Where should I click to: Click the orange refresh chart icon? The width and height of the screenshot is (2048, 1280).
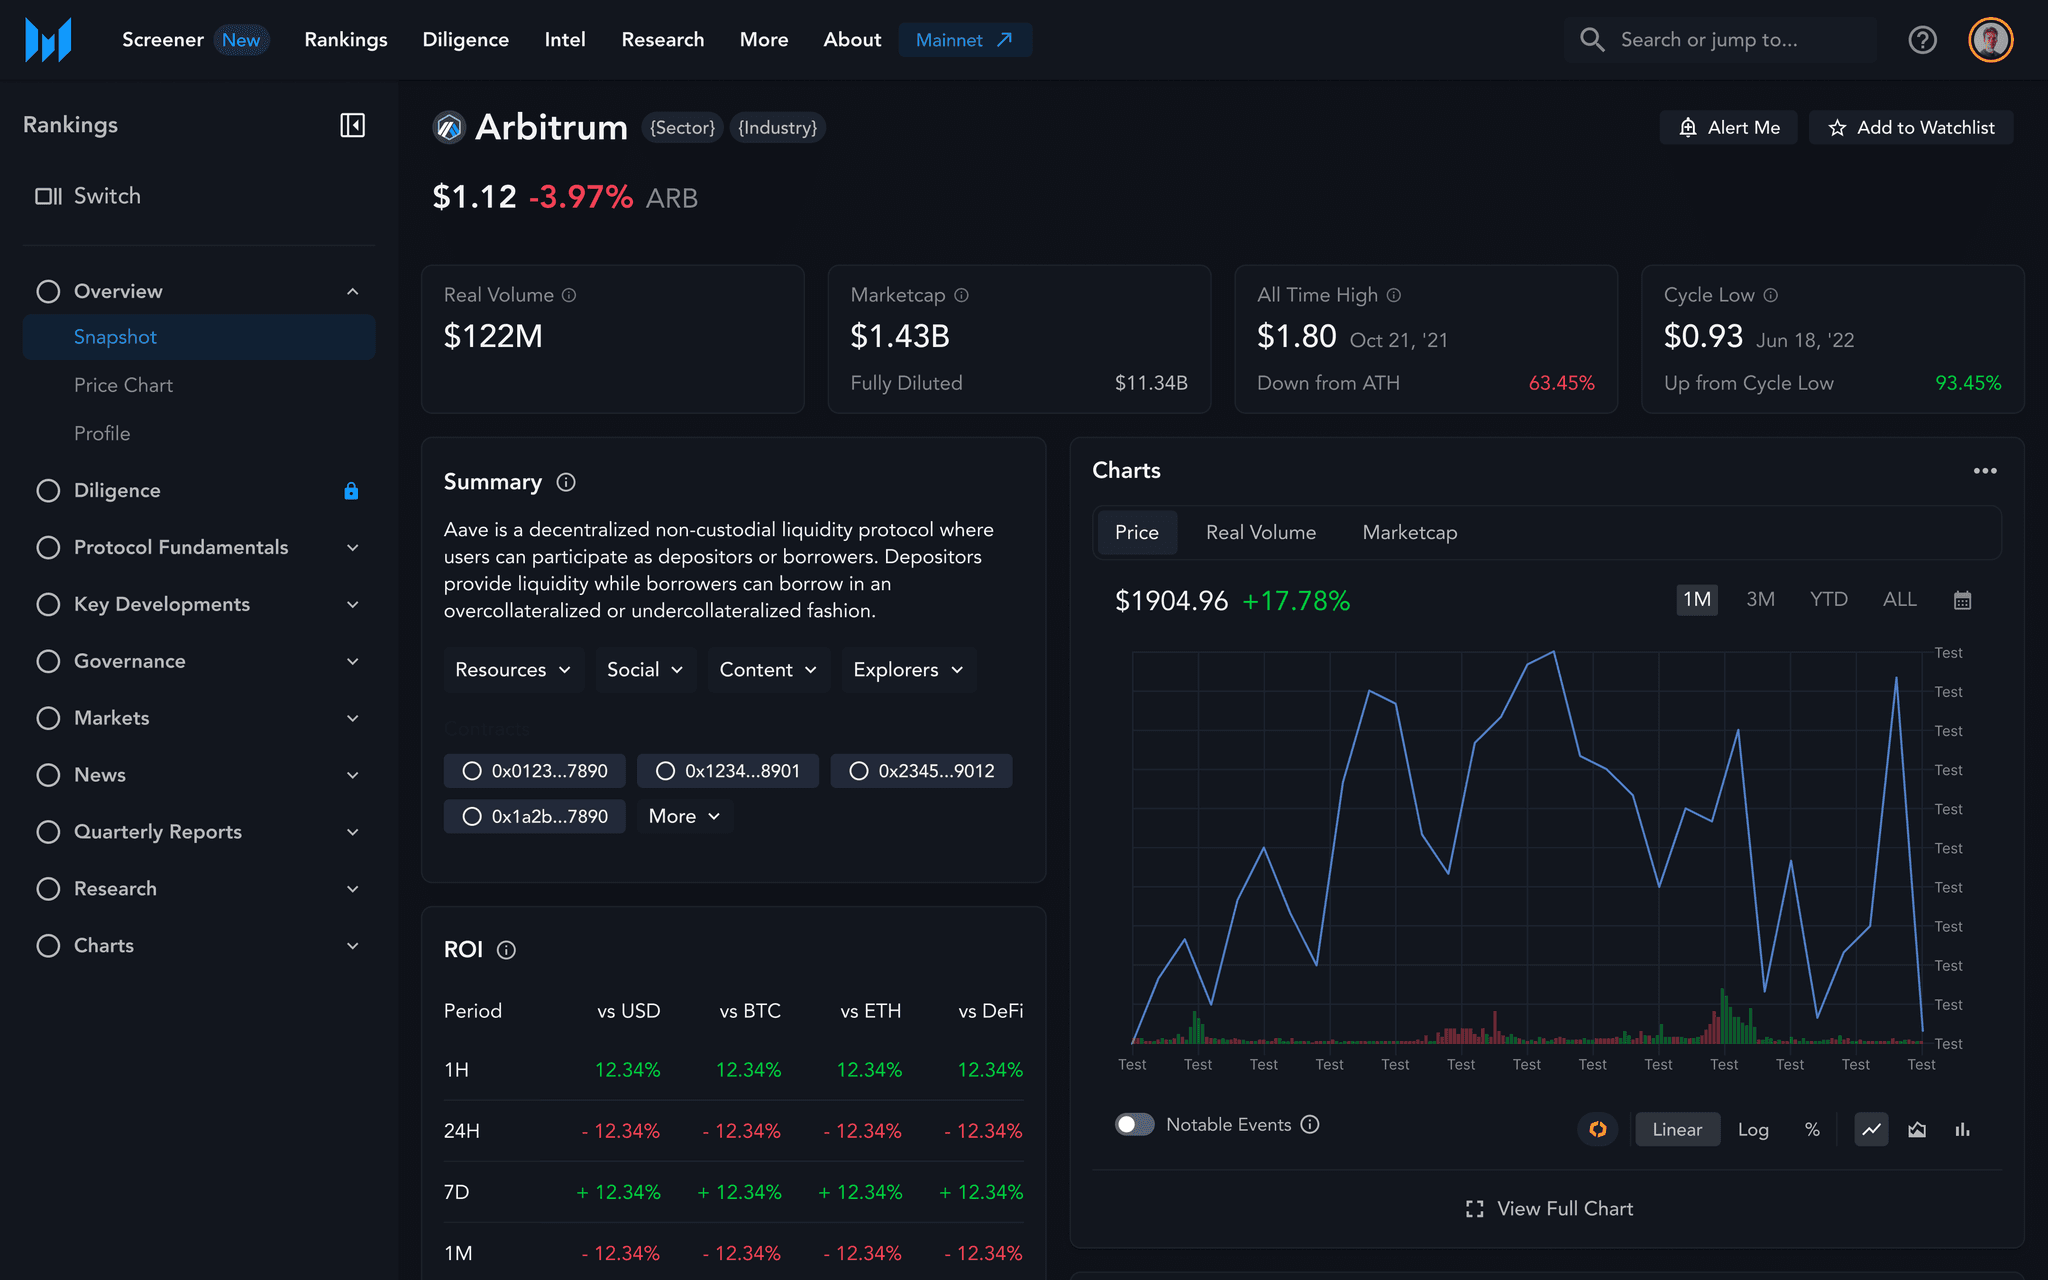1598,1129
